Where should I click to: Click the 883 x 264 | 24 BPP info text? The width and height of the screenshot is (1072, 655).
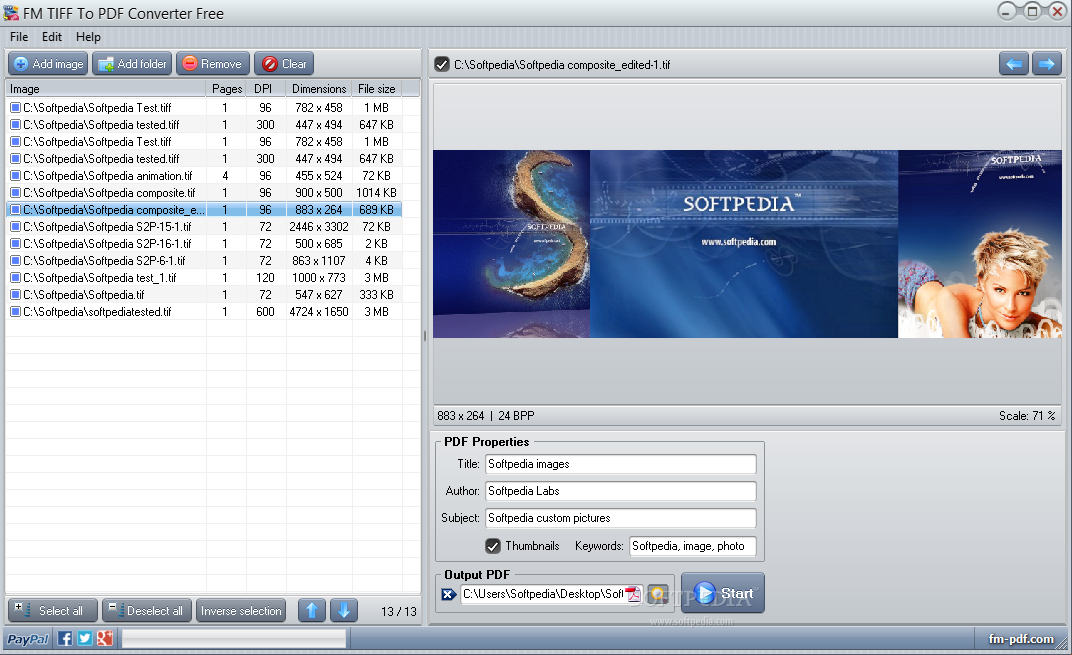(x=485, y=416)
